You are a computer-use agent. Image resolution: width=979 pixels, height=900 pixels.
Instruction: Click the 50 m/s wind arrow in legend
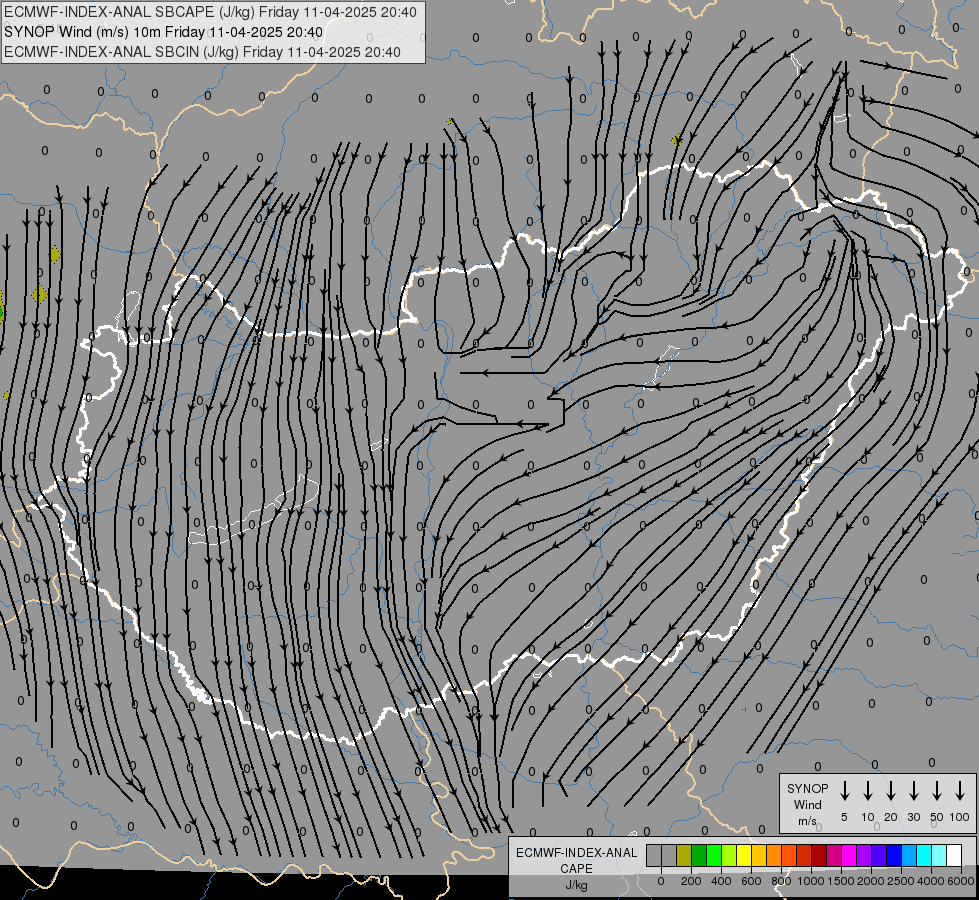[x=937, y=791]
